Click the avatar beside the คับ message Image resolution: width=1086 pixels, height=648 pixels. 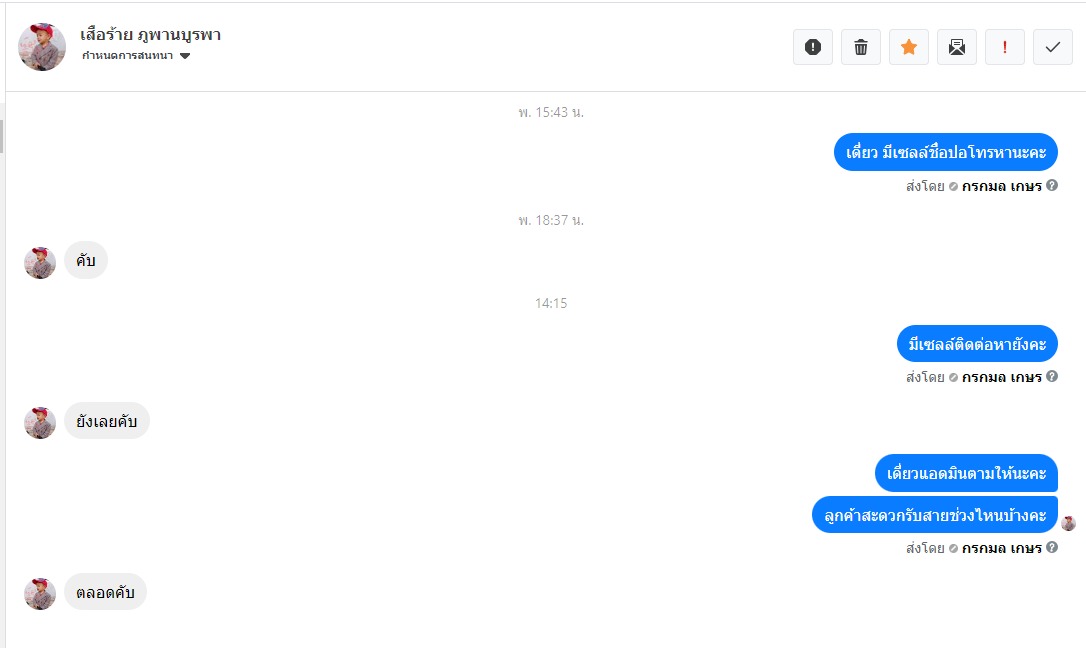coord(40,263)
